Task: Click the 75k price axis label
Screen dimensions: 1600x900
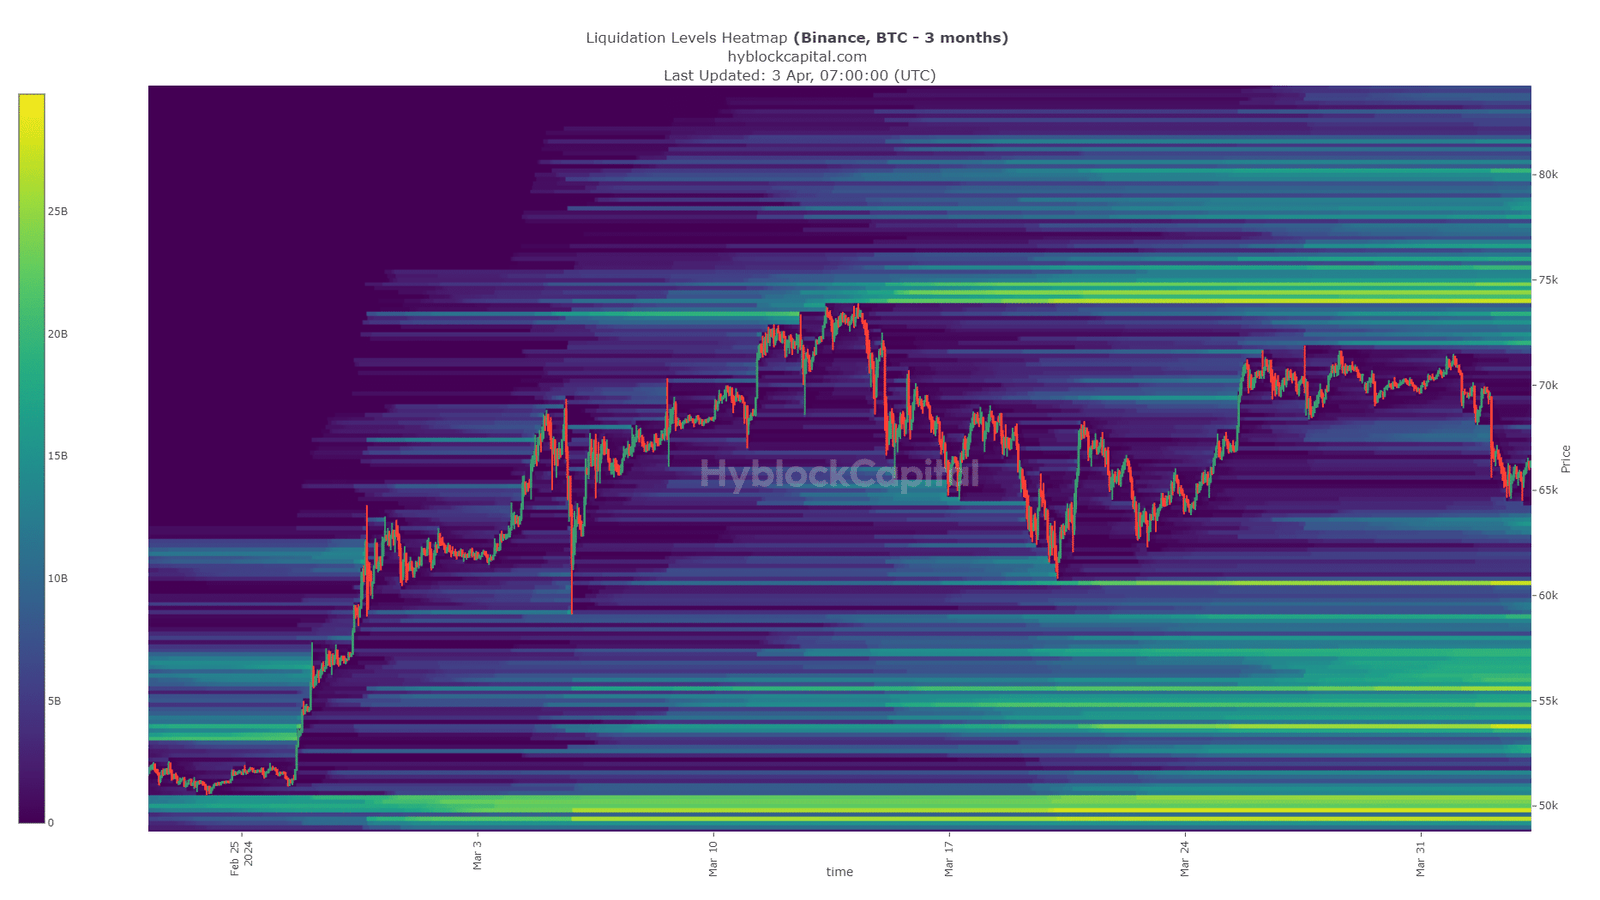Action: pyautogui.click(x=1548, y=280)
